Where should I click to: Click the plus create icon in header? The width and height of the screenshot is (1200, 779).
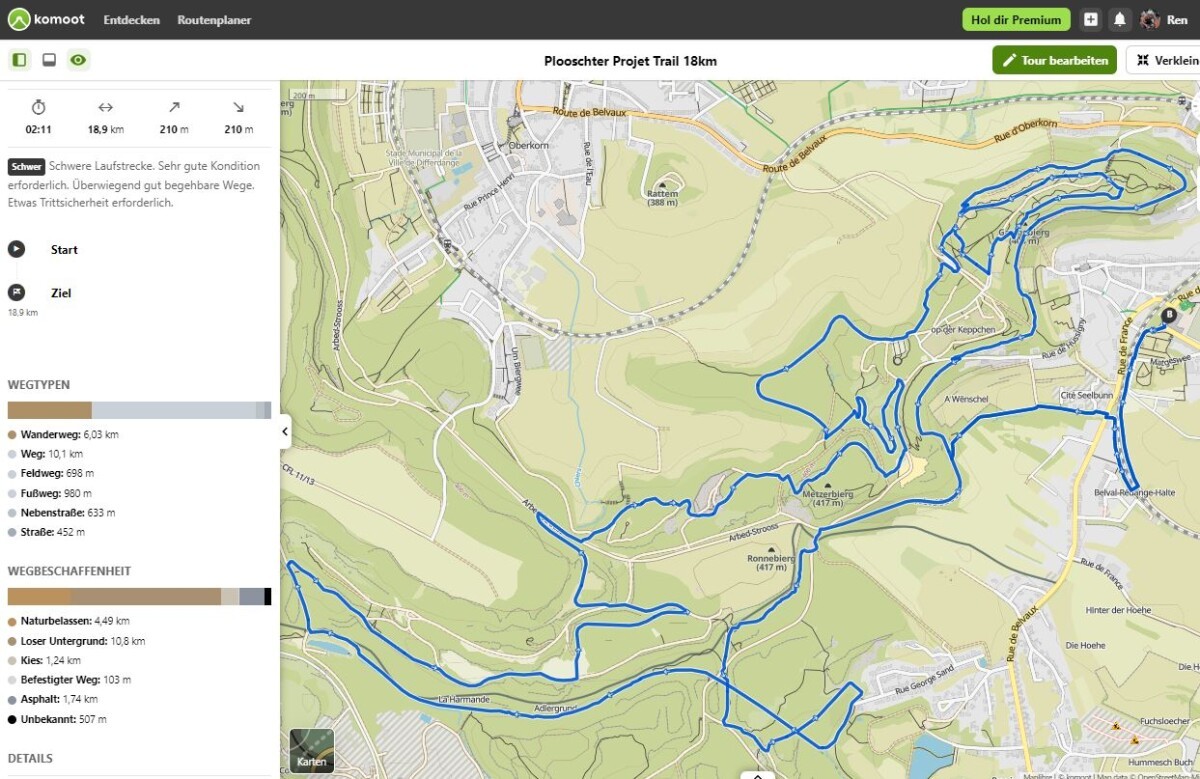tap(1091, 20)
